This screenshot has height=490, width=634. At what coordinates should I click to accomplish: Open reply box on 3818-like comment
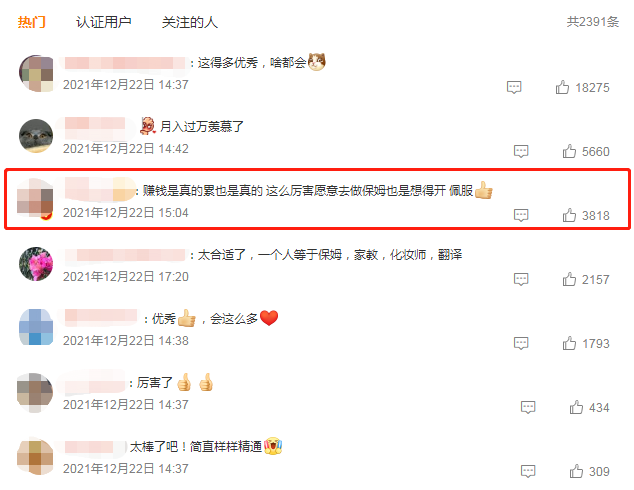click(521, 215)
